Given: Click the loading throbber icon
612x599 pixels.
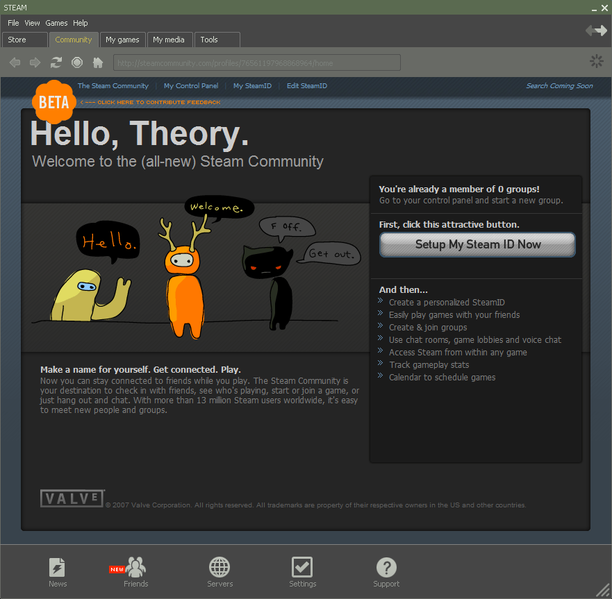Looking at the screenshot, I should click(596, 61).
